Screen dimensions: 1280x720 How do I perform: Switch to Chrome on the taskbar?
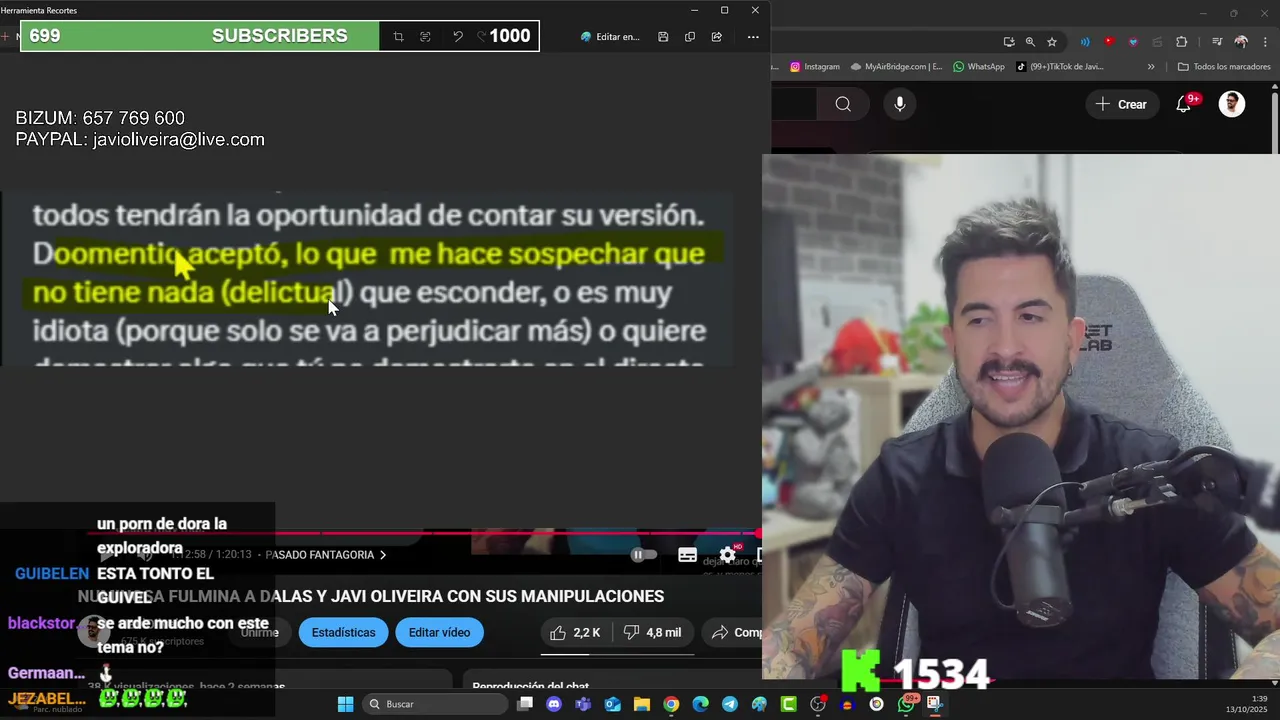(x=671, y=704)
